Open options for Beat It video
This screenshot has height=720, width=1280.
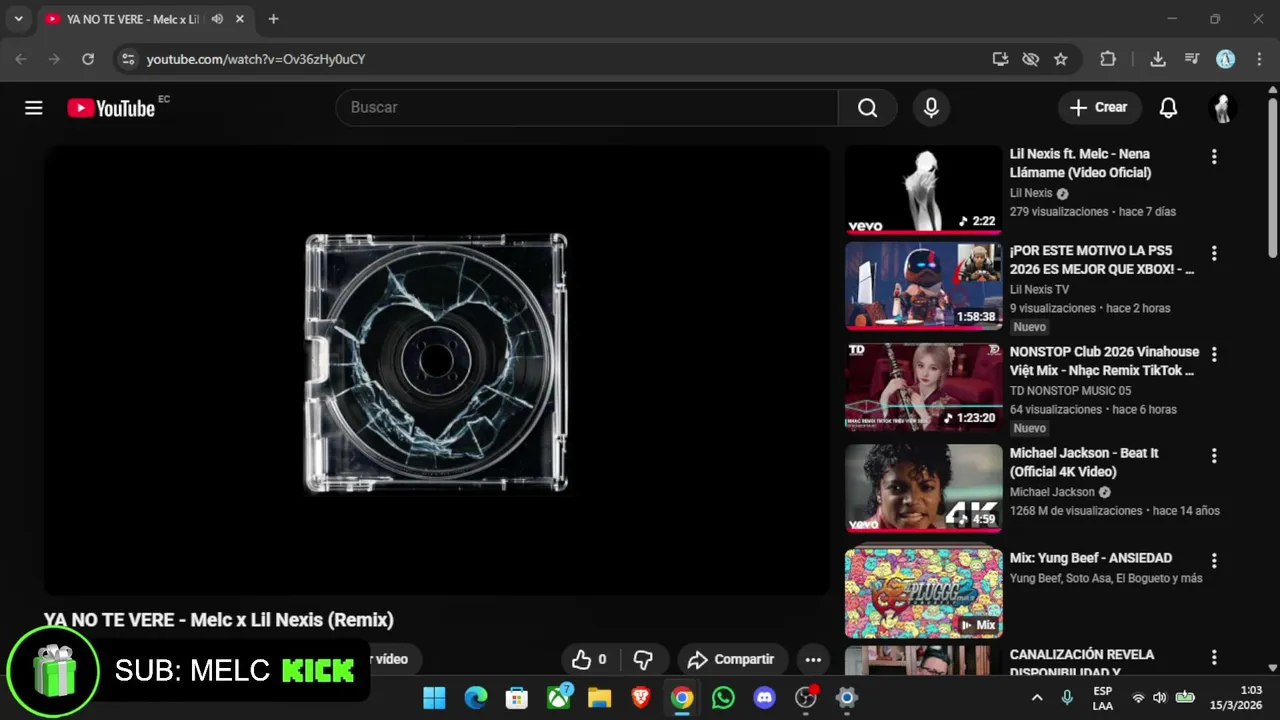pos(1214,456)
